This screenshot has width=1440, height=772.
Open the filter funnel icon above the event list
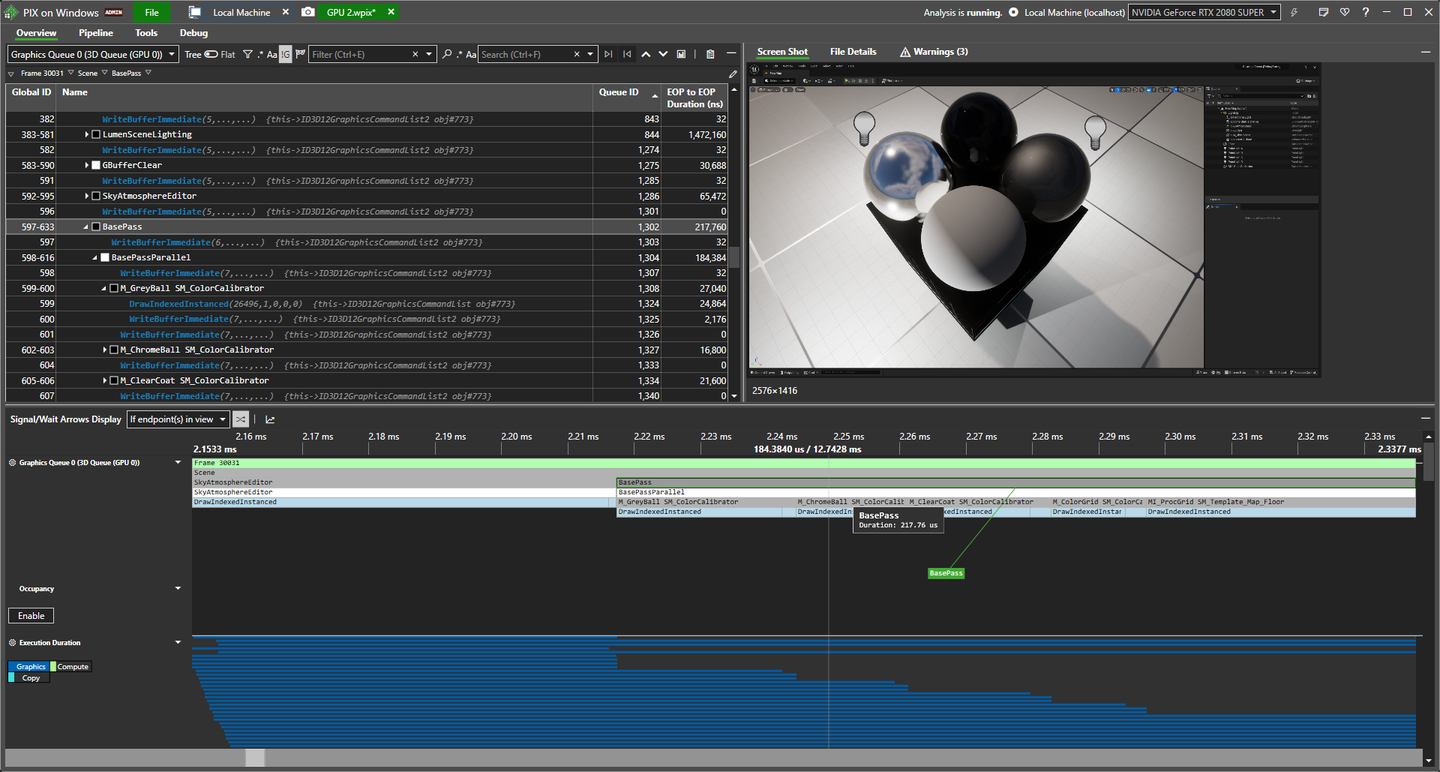point(247,53)
